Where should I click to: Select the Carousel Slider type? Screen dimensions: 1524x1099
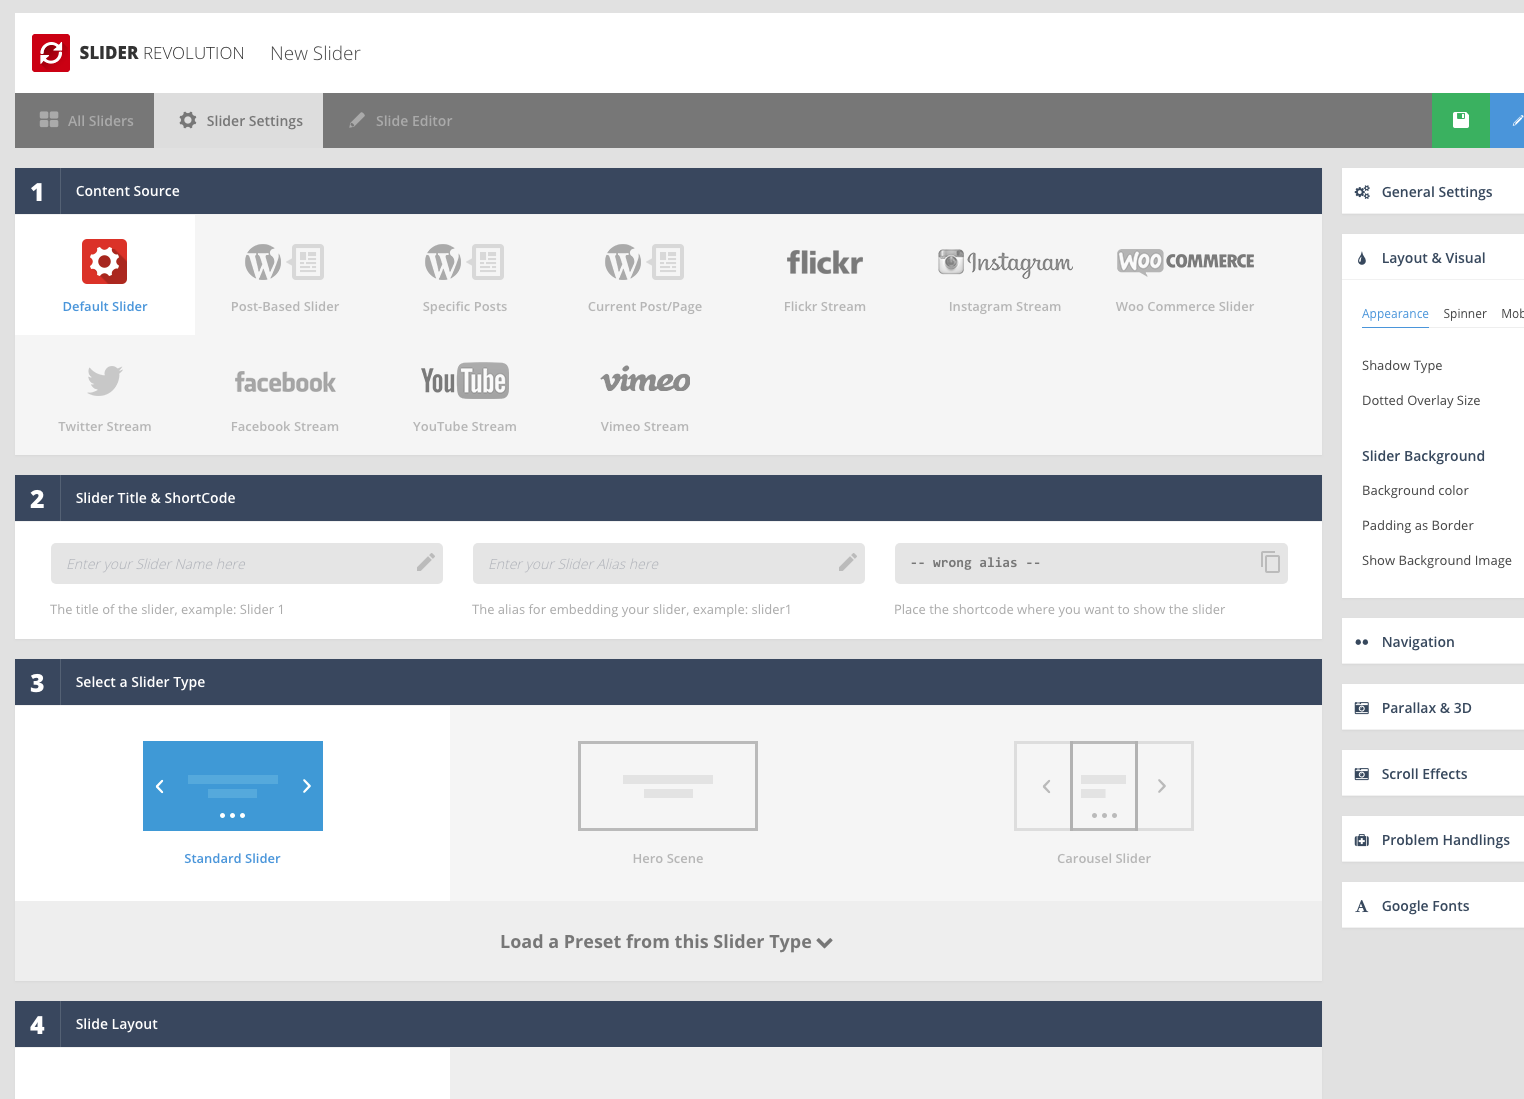click(1104, 803)
